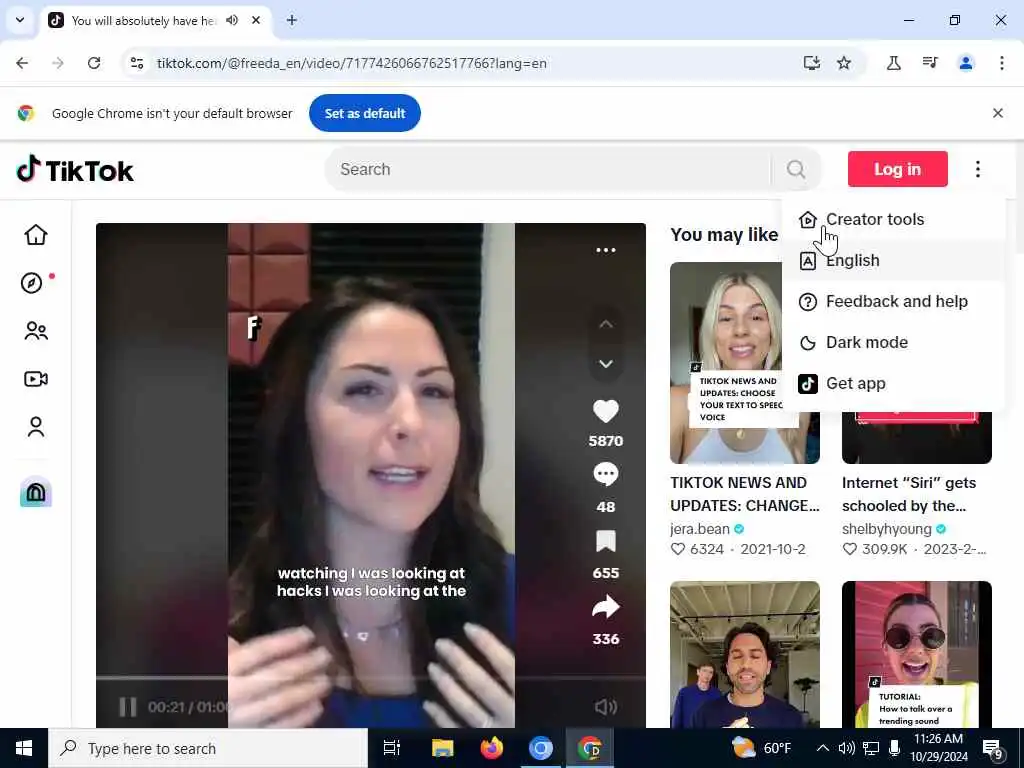Open the weather widget showing 60°F
Viewport: 1024px width, 768px height.
click(x=761, y=748)
